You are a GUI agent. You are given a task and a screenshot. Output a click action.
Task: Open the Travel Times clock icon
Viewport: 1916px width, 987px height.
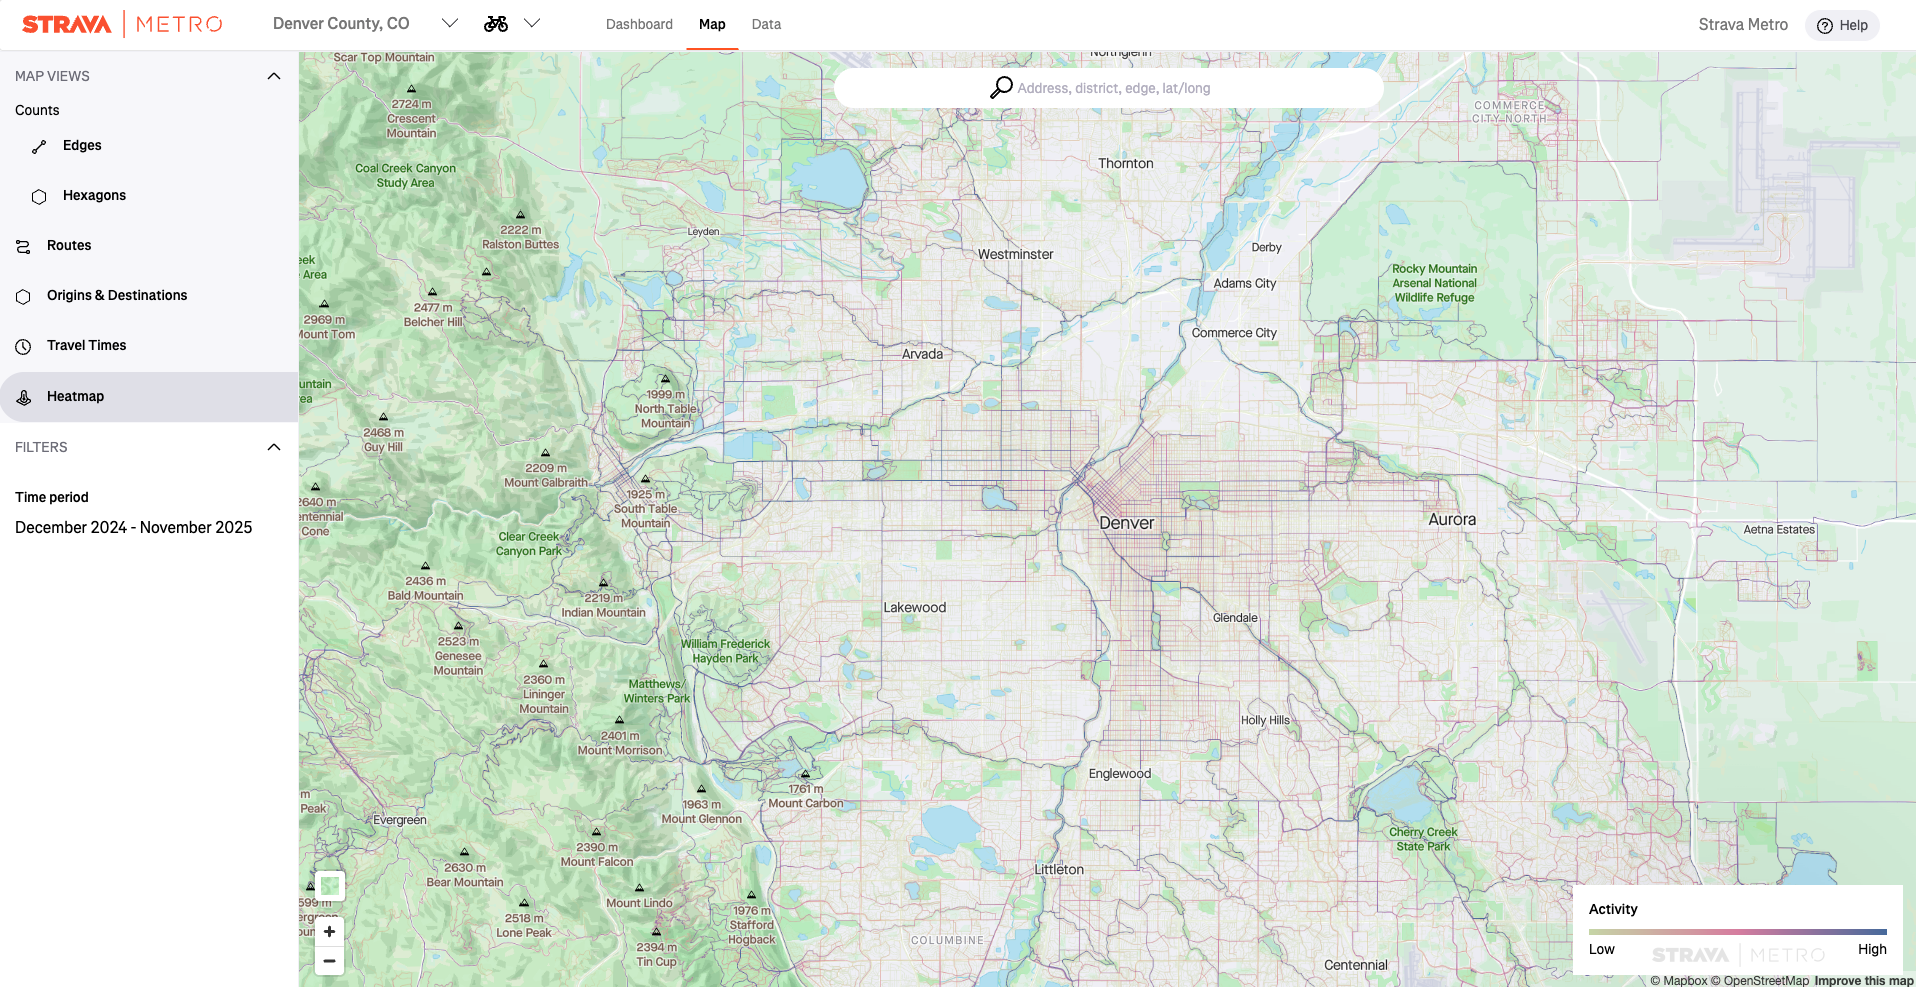pyautogui.click(x=22, y=345)
